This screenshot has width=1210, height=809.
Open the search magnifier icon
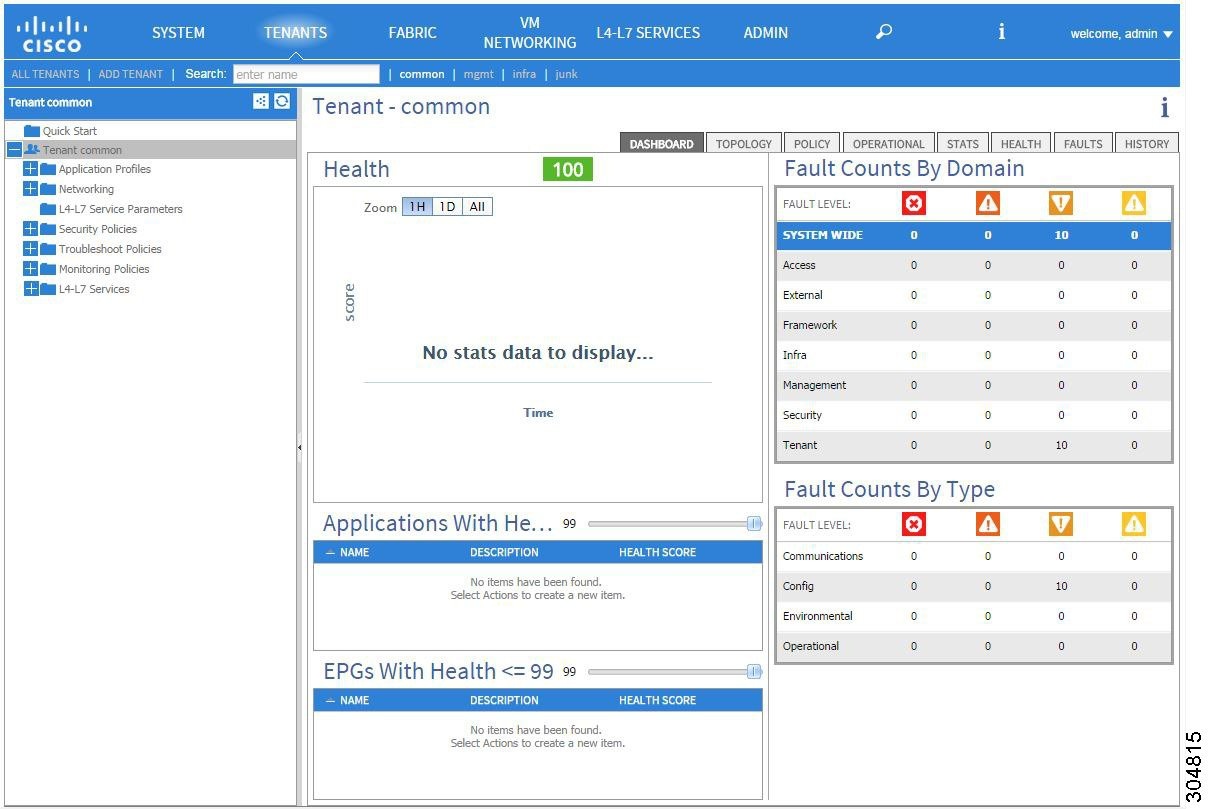[x=883, y=32]
